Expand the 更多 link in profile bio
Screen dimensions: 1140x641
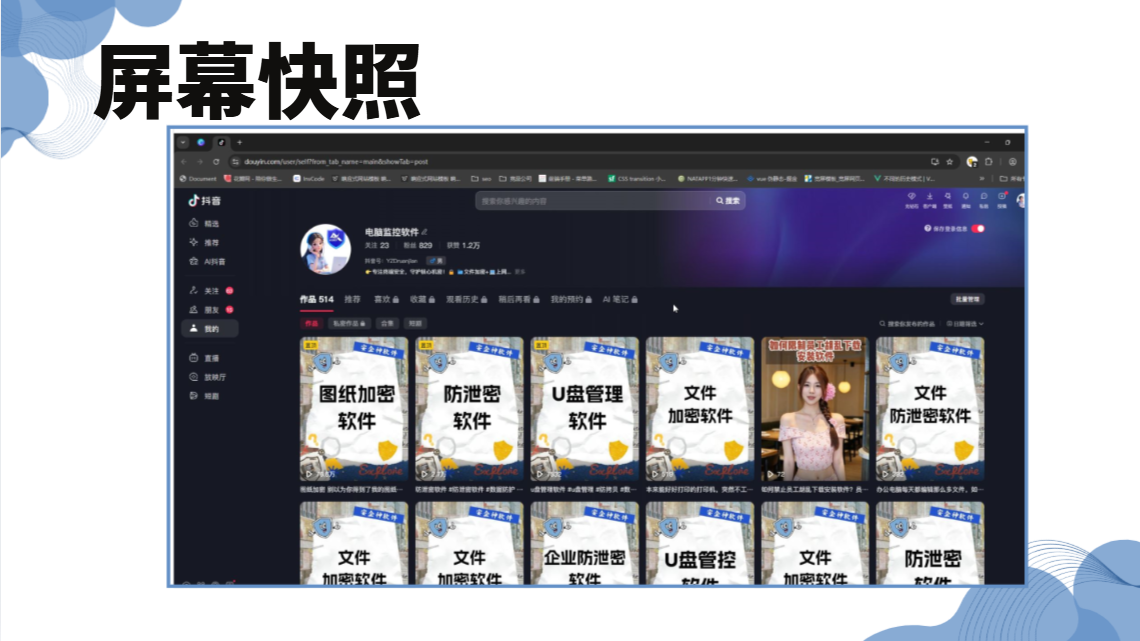click(x=520, y=272)
